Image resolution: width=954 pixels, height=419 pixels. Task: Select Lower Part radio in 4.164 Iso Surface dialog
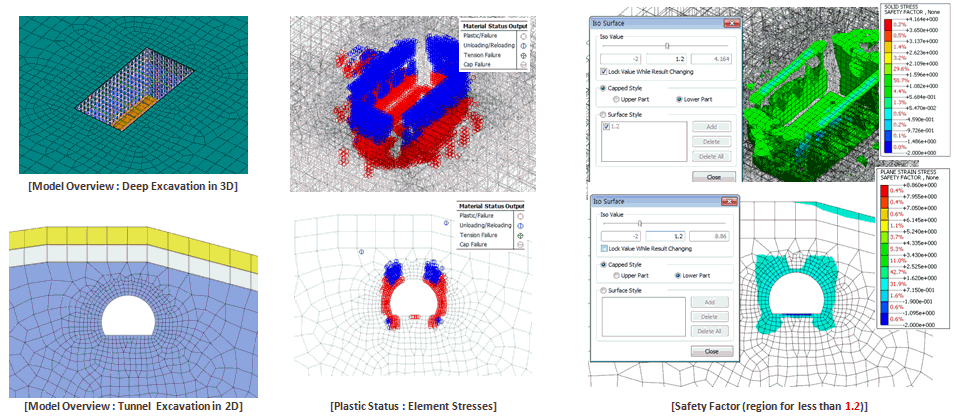678,99
